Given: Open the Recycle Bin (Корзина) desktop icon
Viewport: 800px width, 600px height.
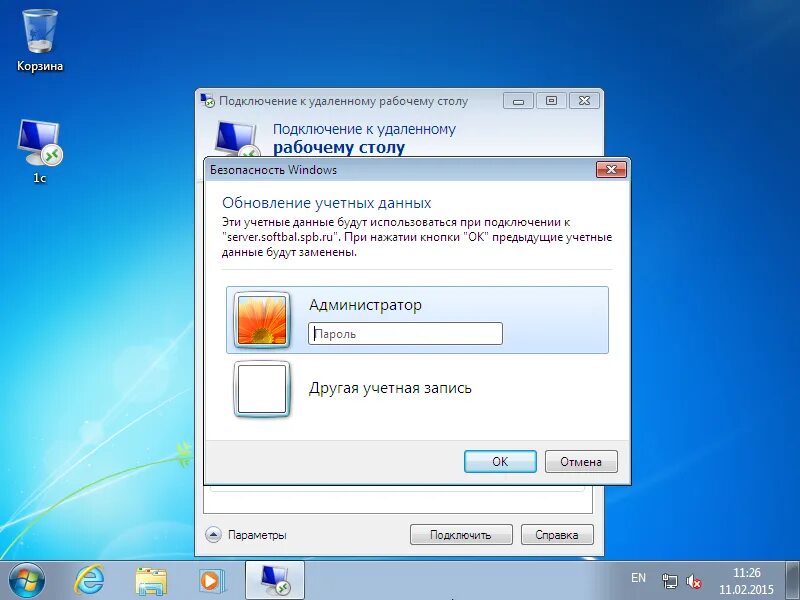Looking at the screenshot, I should tap(40, 40).
